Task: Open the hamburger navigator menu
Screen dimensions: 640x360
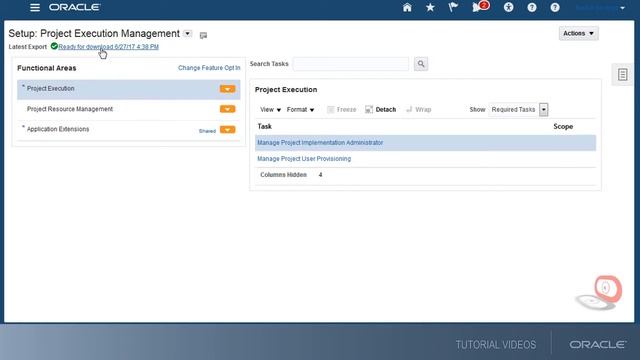Action: 35,7
